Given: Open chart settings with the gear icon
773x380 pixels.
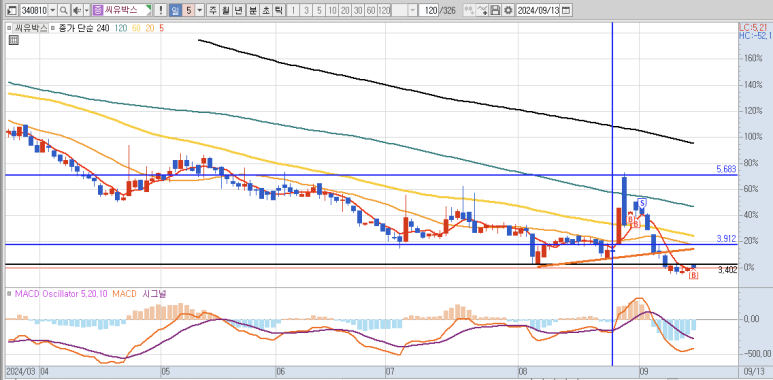Looking at the screenshot, I should point(508,10).
